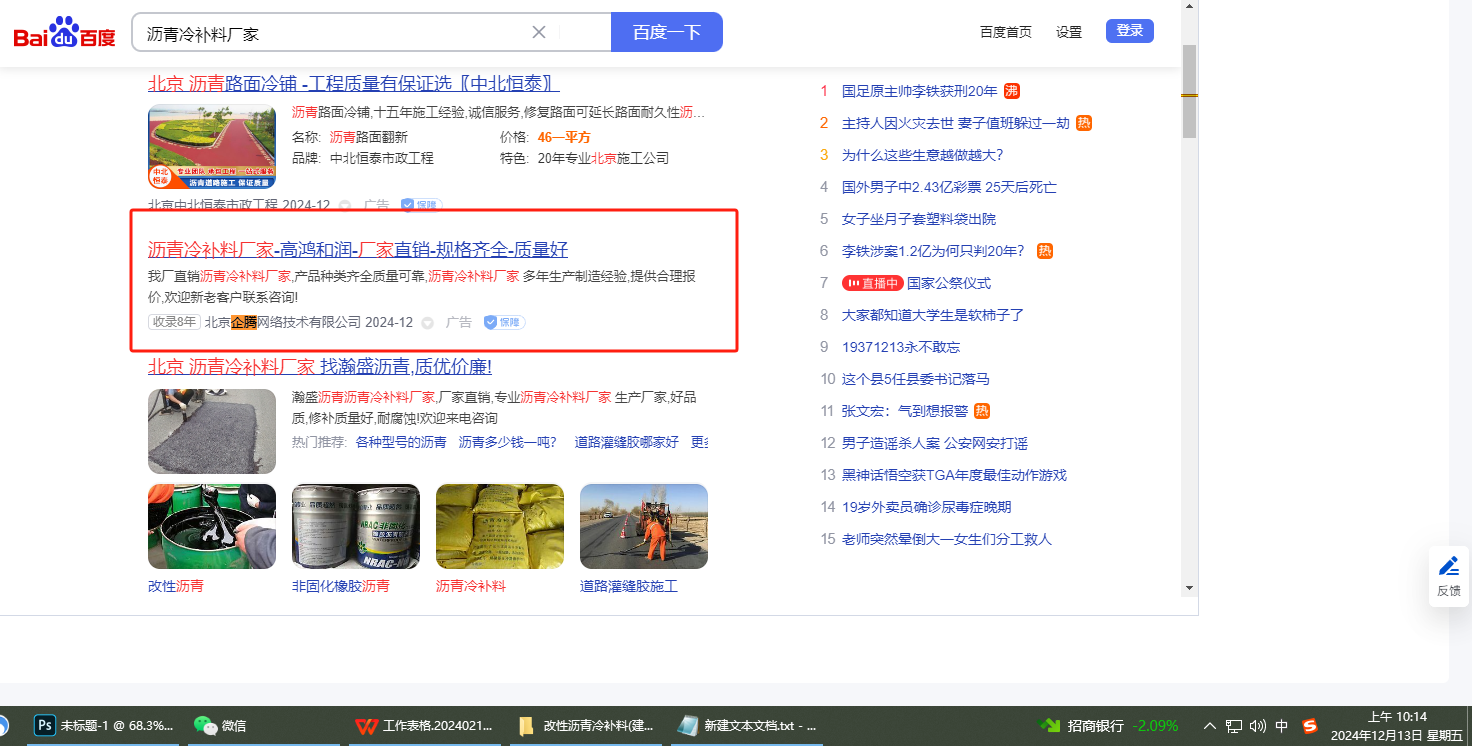Open hot search 女子坐月子套塑料袋出院
Viewport: 1472px width, 746px height.
919,219
